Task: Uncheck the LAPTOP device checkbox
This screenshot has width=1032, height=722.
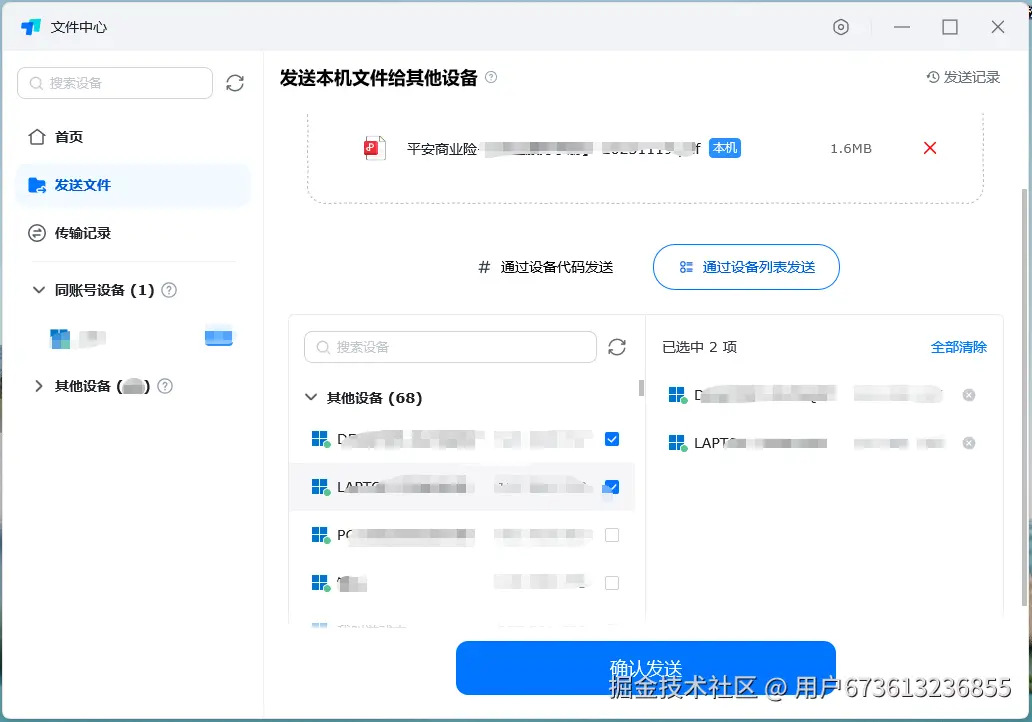Action: point(611,487)
